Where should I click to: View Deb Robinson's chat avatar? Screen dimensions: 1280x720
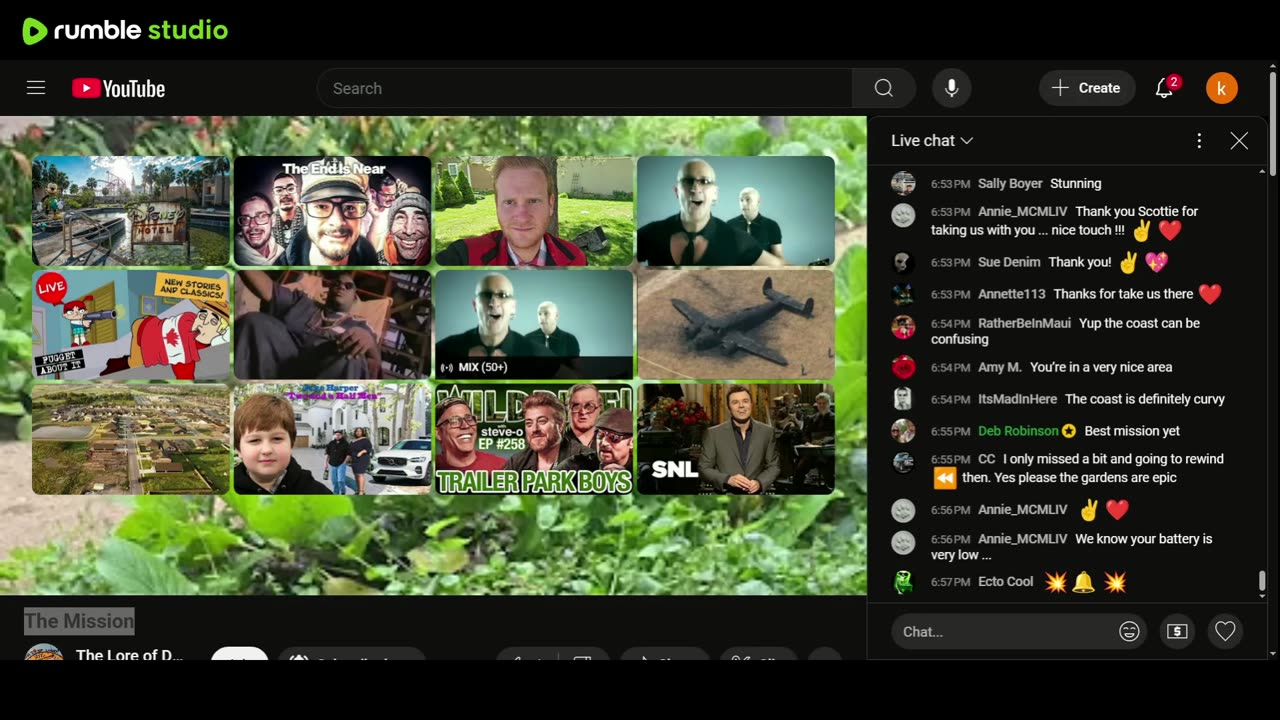point(903,431)
